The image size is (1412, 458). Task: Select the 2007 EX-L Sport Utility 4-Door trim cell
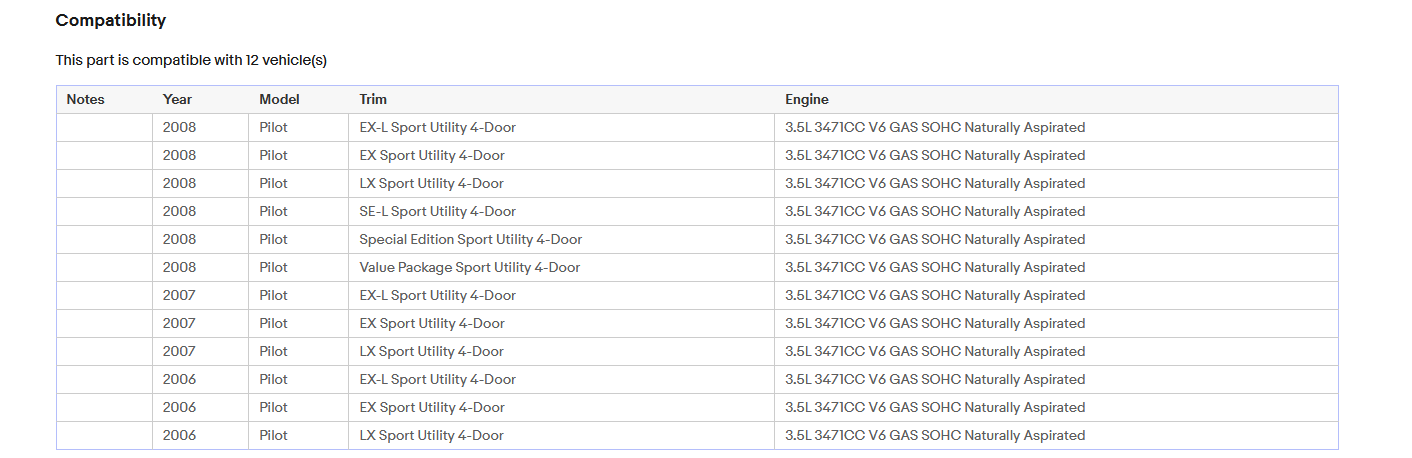click(561, 295)
